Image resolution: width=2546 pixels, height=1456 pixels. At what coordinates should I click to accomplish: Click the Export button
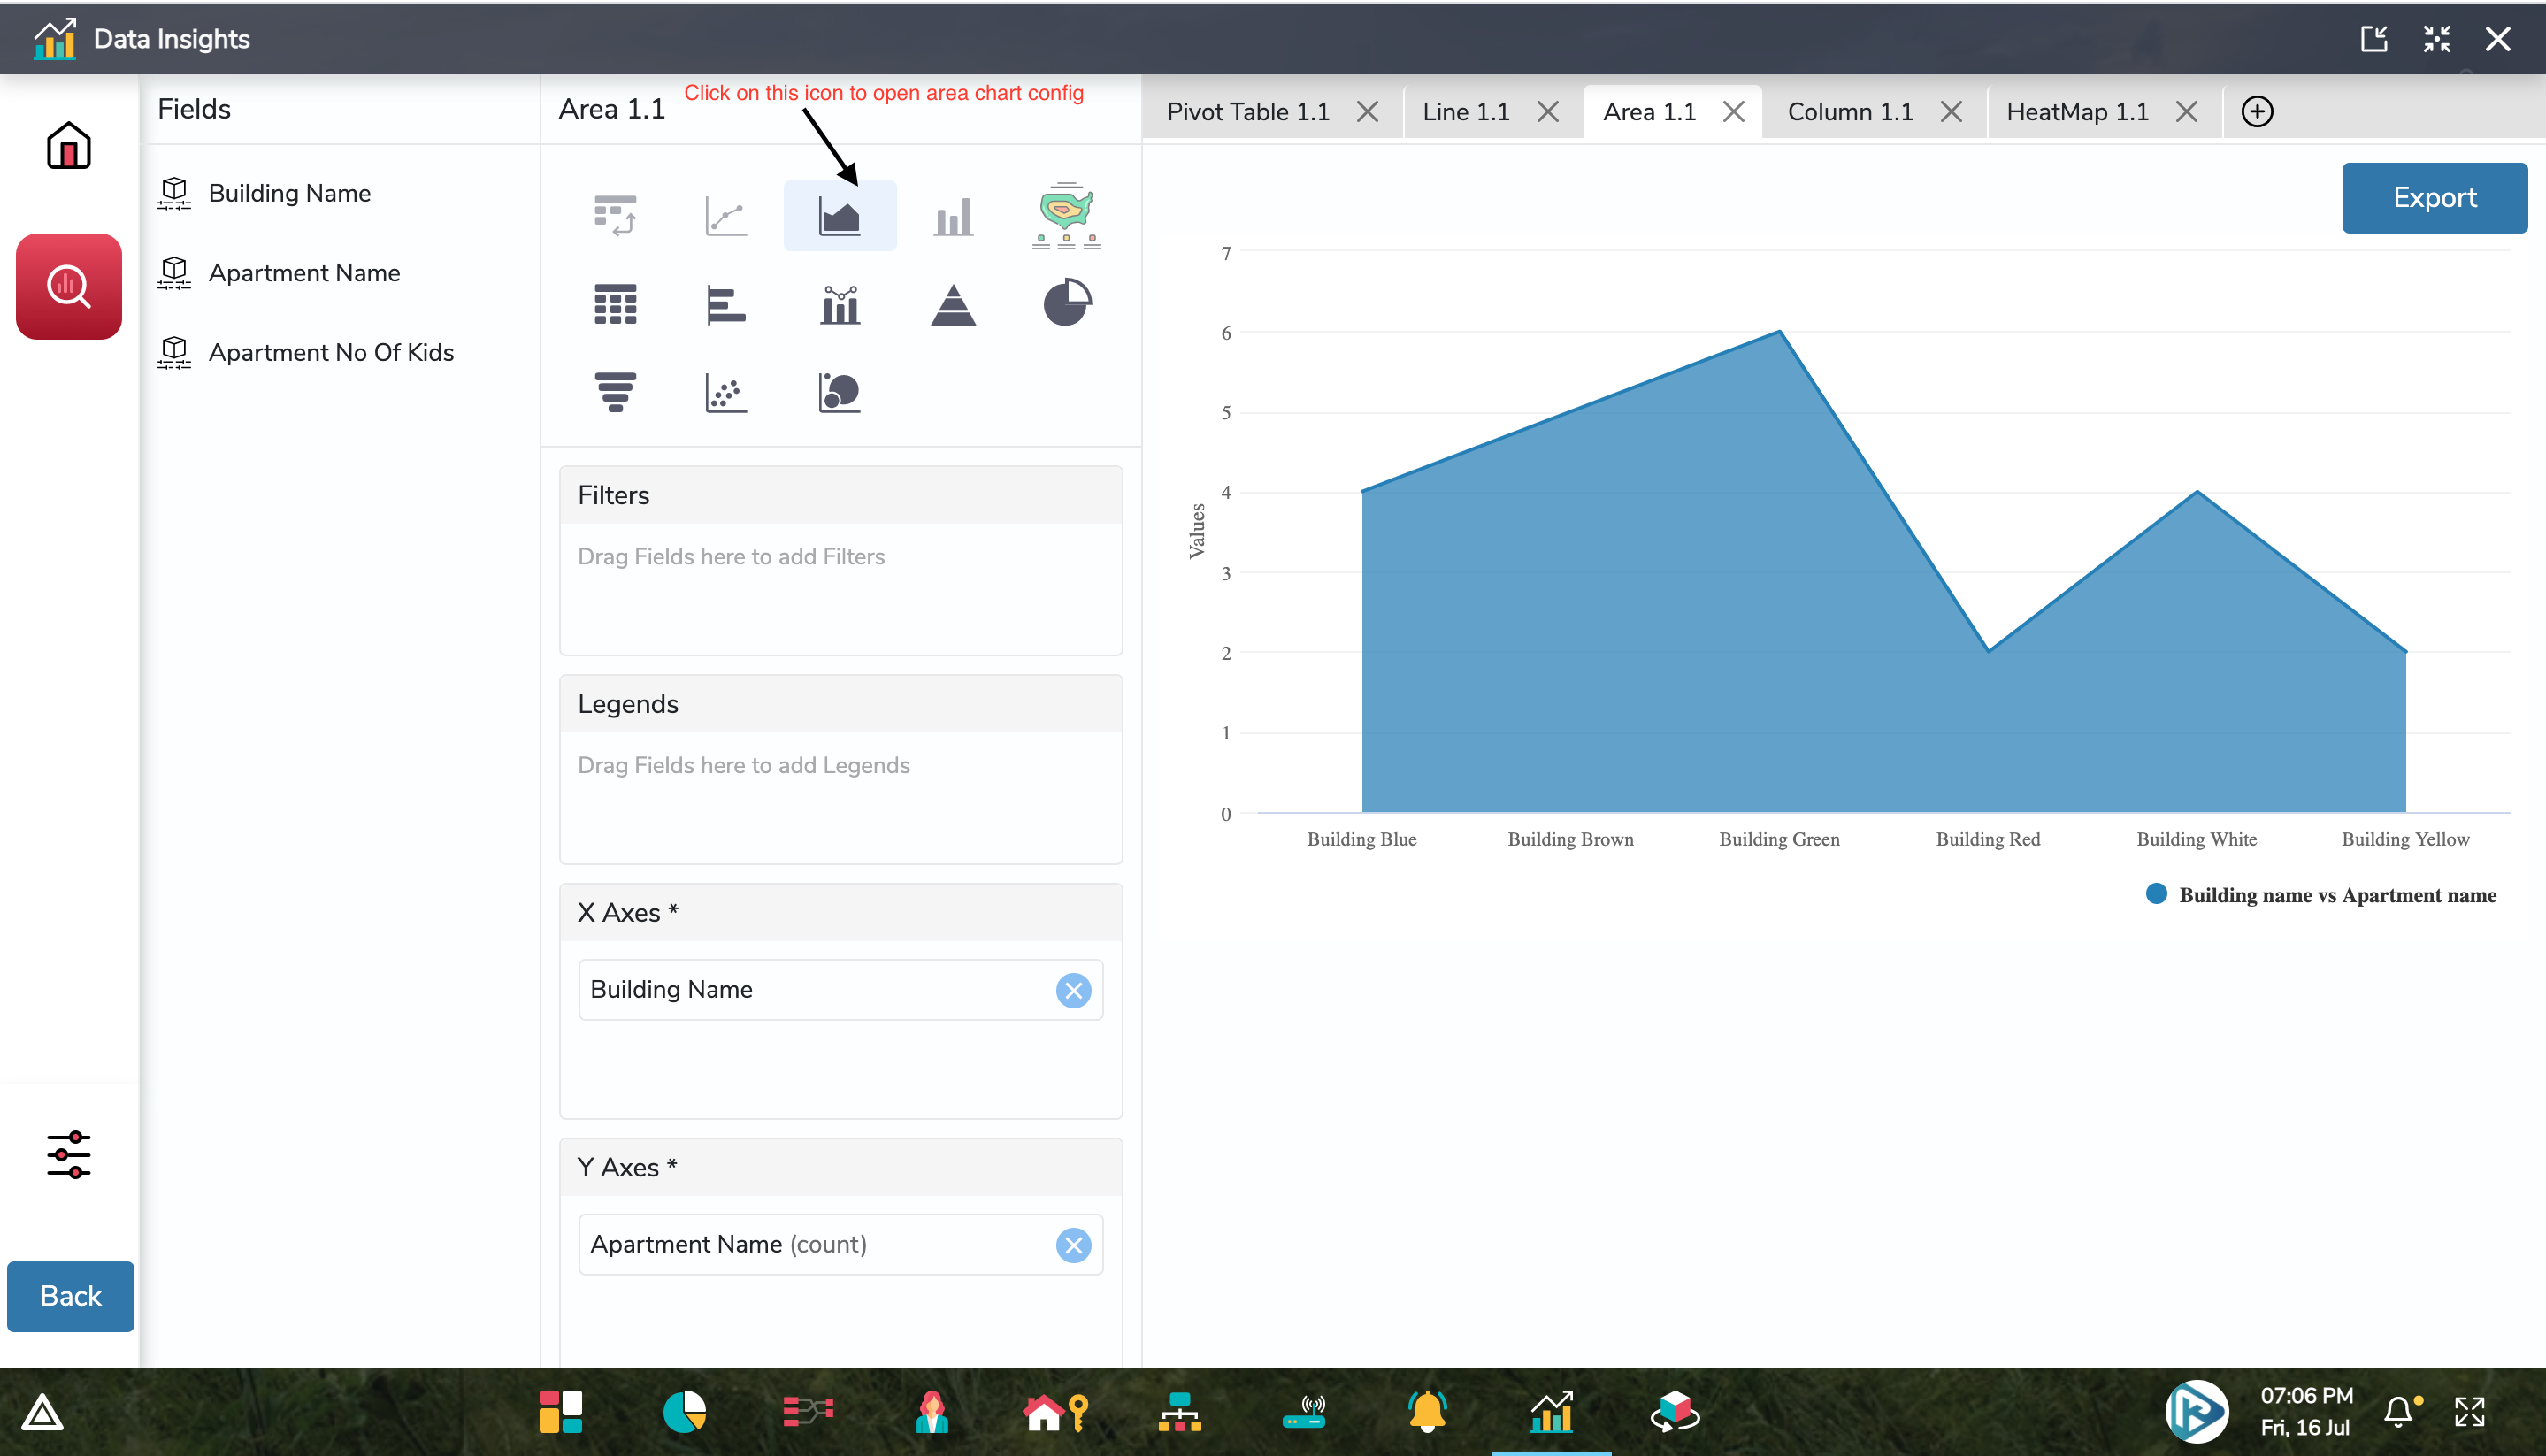2433,198
